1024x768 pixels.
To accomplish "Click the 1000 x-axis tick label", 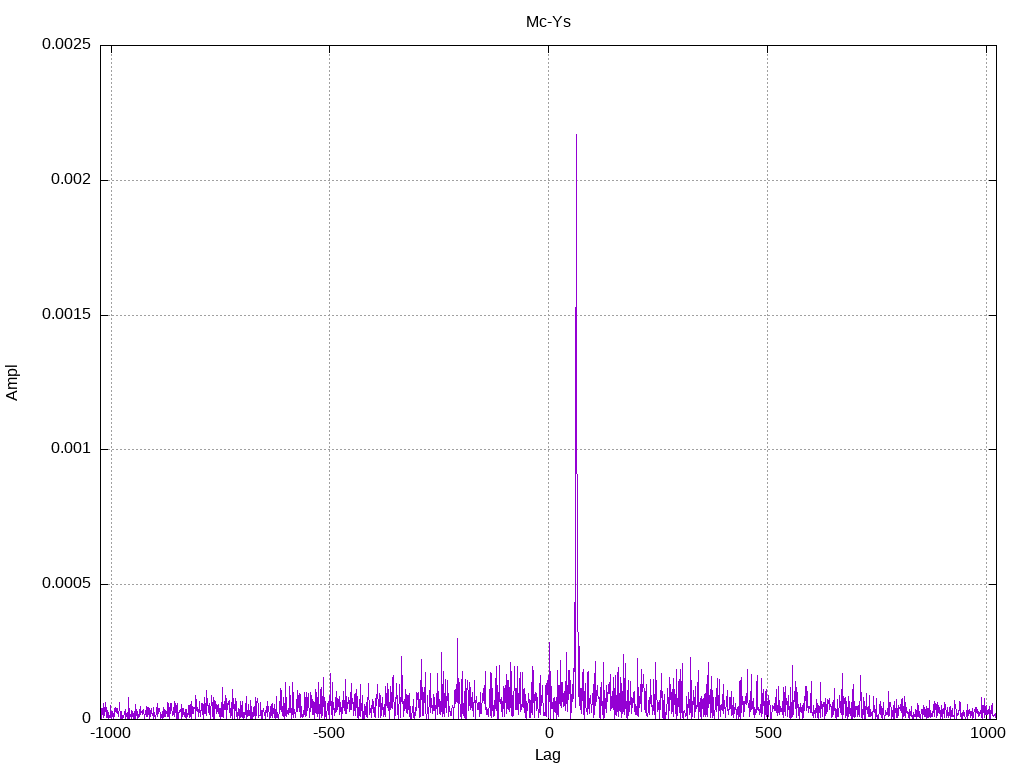I will pyautogui.click(x=987, y=733).
